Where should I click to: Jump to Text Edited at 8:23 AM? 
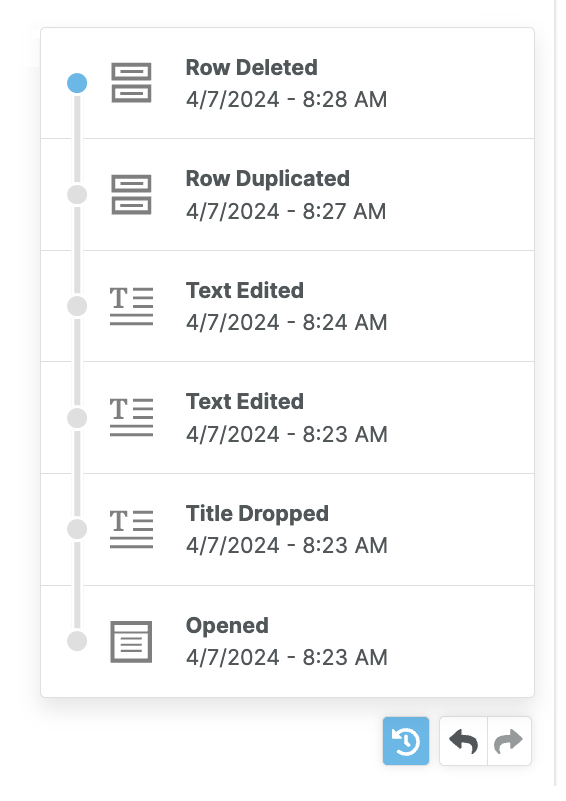click(288, 418)
